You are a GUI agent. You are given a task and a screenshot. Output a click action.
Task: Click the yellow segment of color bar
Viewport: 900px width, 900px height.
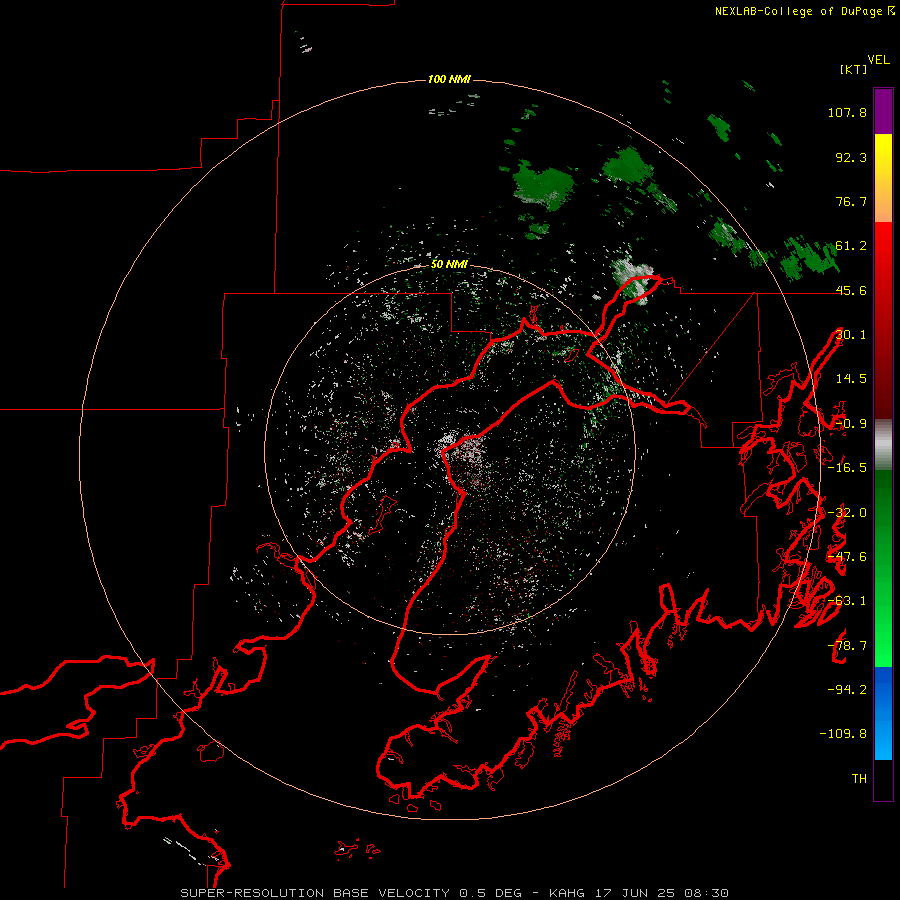point(883,178)
